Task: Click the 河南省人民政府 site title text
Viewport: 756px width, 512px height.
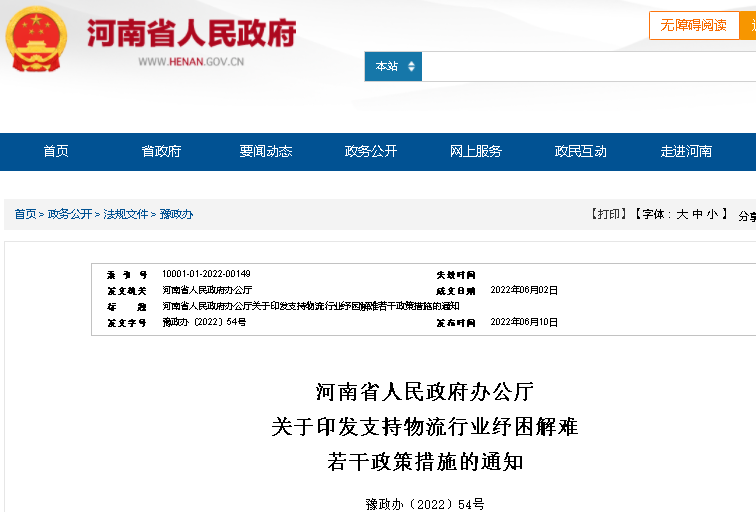Action: coord(191,33)
